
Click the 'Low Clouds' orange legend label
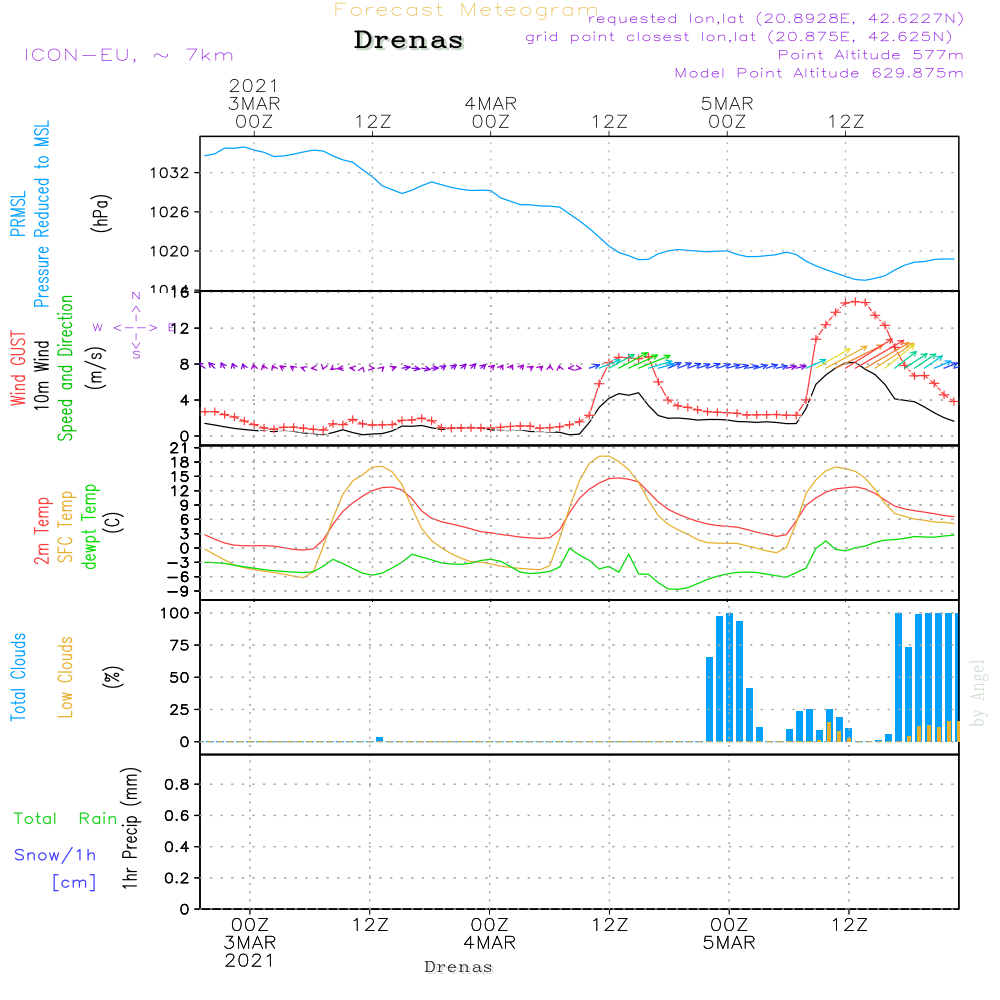click(x=66, y=677)
